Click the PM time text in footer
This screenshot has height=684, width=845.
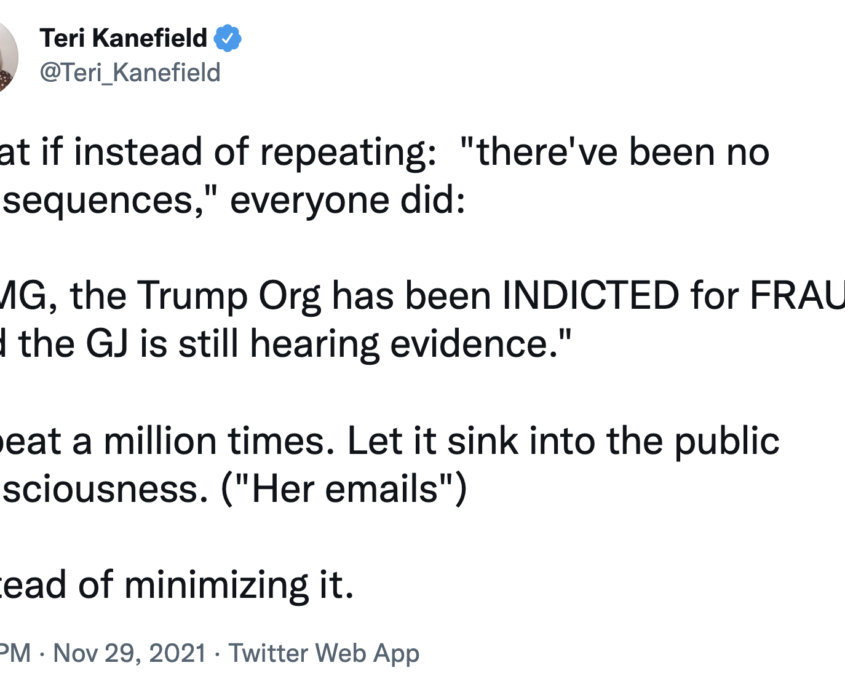[x=16, y=653]
